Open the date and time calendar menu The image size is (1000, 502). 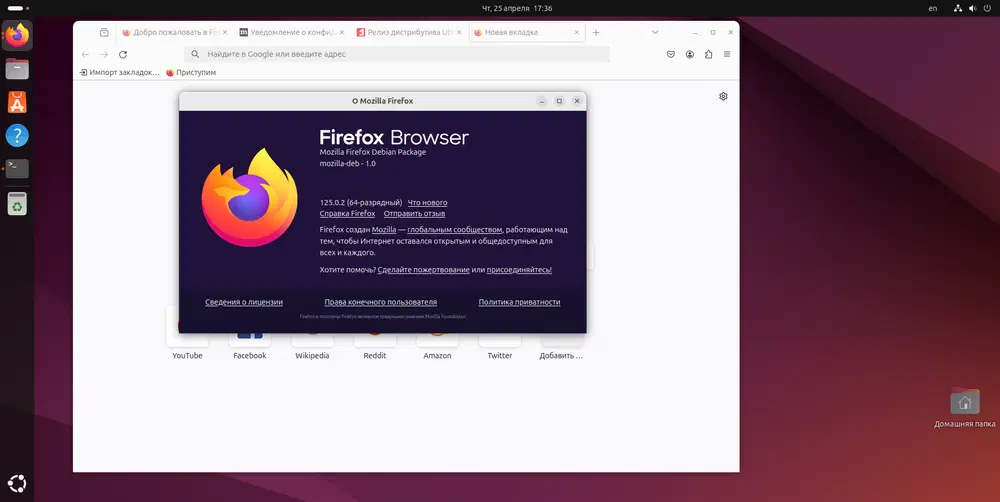tap(517, 8)
